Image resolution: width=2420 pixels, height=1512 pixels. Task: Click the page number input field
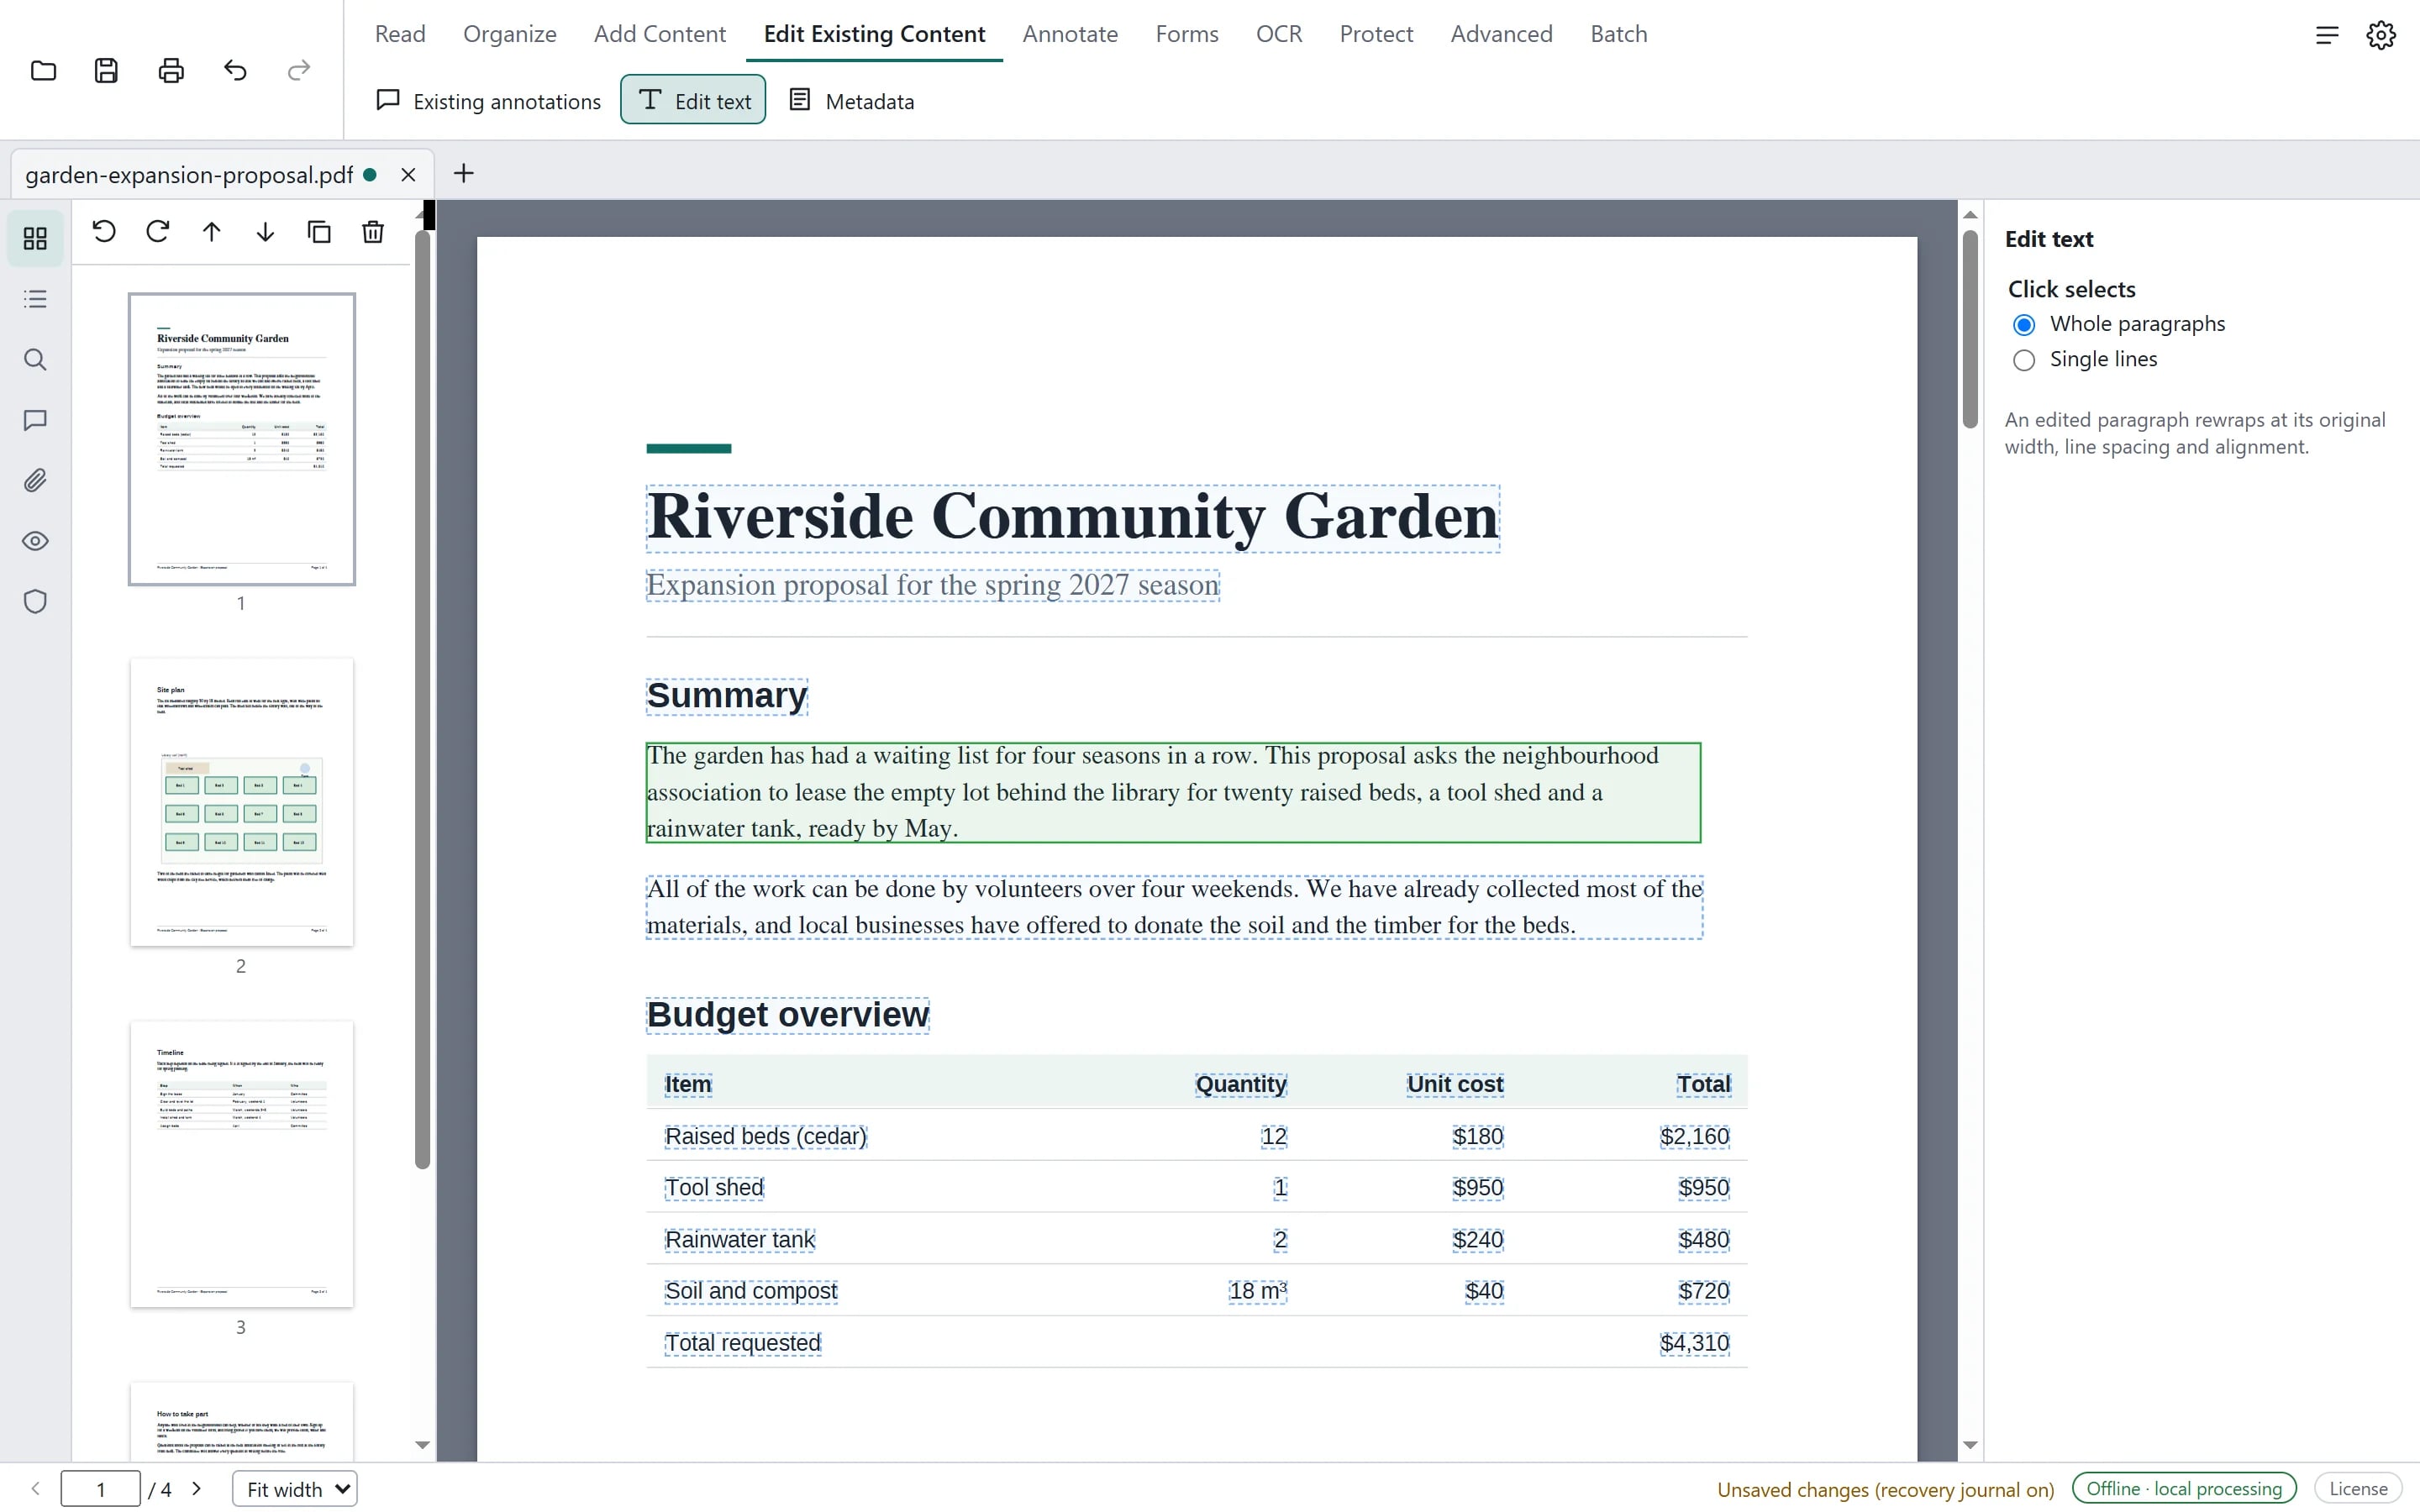[x=100, y=1489]
